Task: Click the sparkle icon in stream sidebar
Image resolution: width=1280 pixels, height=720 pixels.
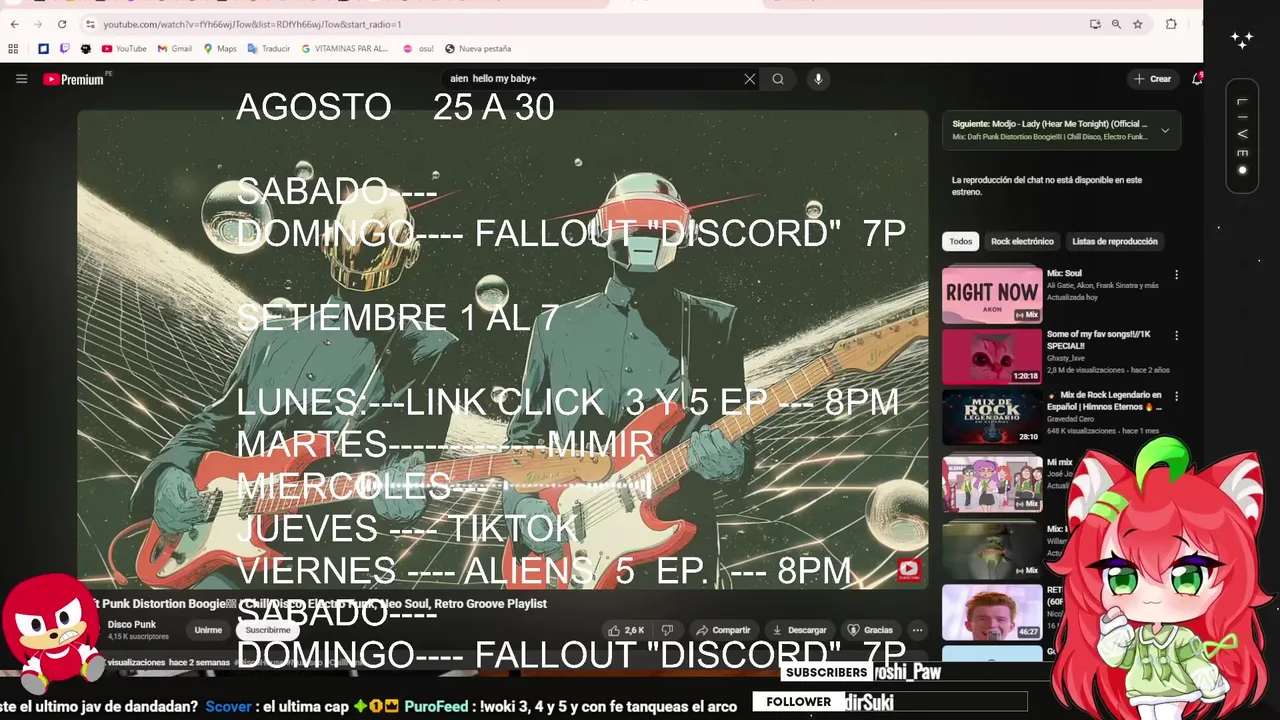Action: [1242, 40]
